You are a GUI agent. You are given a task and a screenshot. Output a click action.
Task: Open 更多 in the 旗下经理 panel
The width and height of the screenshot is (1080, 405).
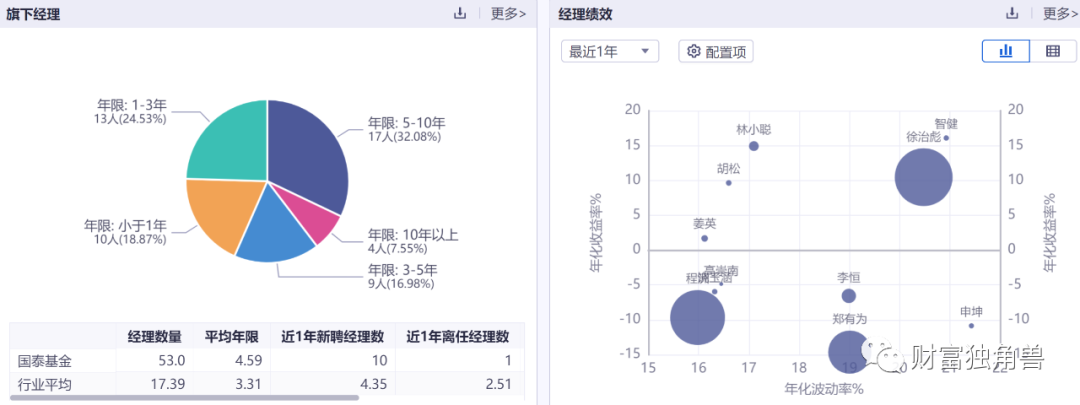click(508, 13)
